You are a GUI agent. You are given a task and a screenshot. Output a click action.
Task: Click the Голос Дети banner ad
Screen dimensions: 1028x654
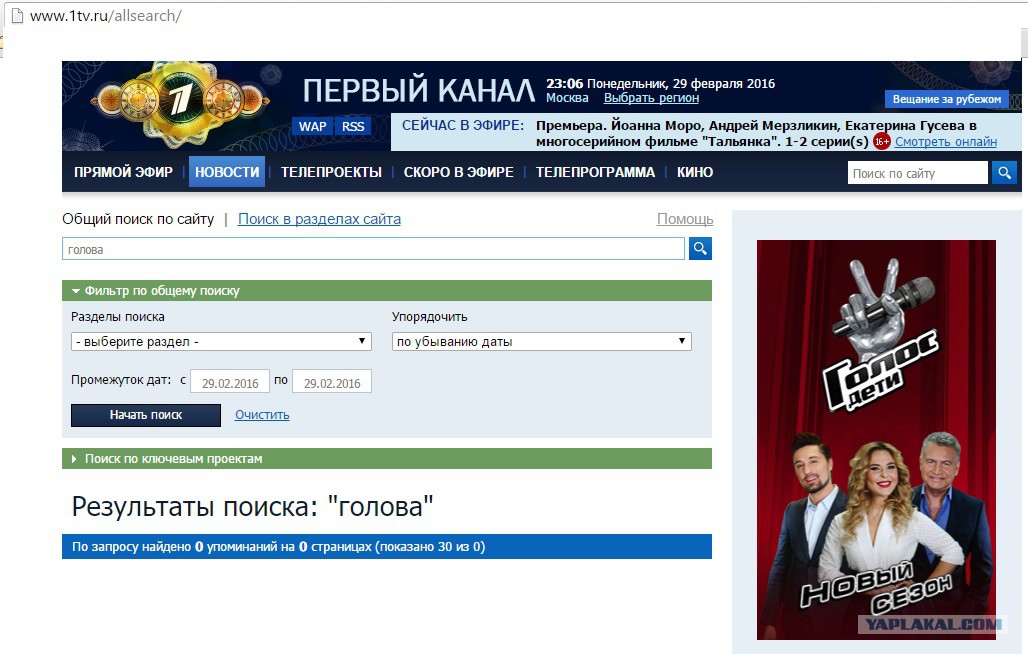point(876,440)
